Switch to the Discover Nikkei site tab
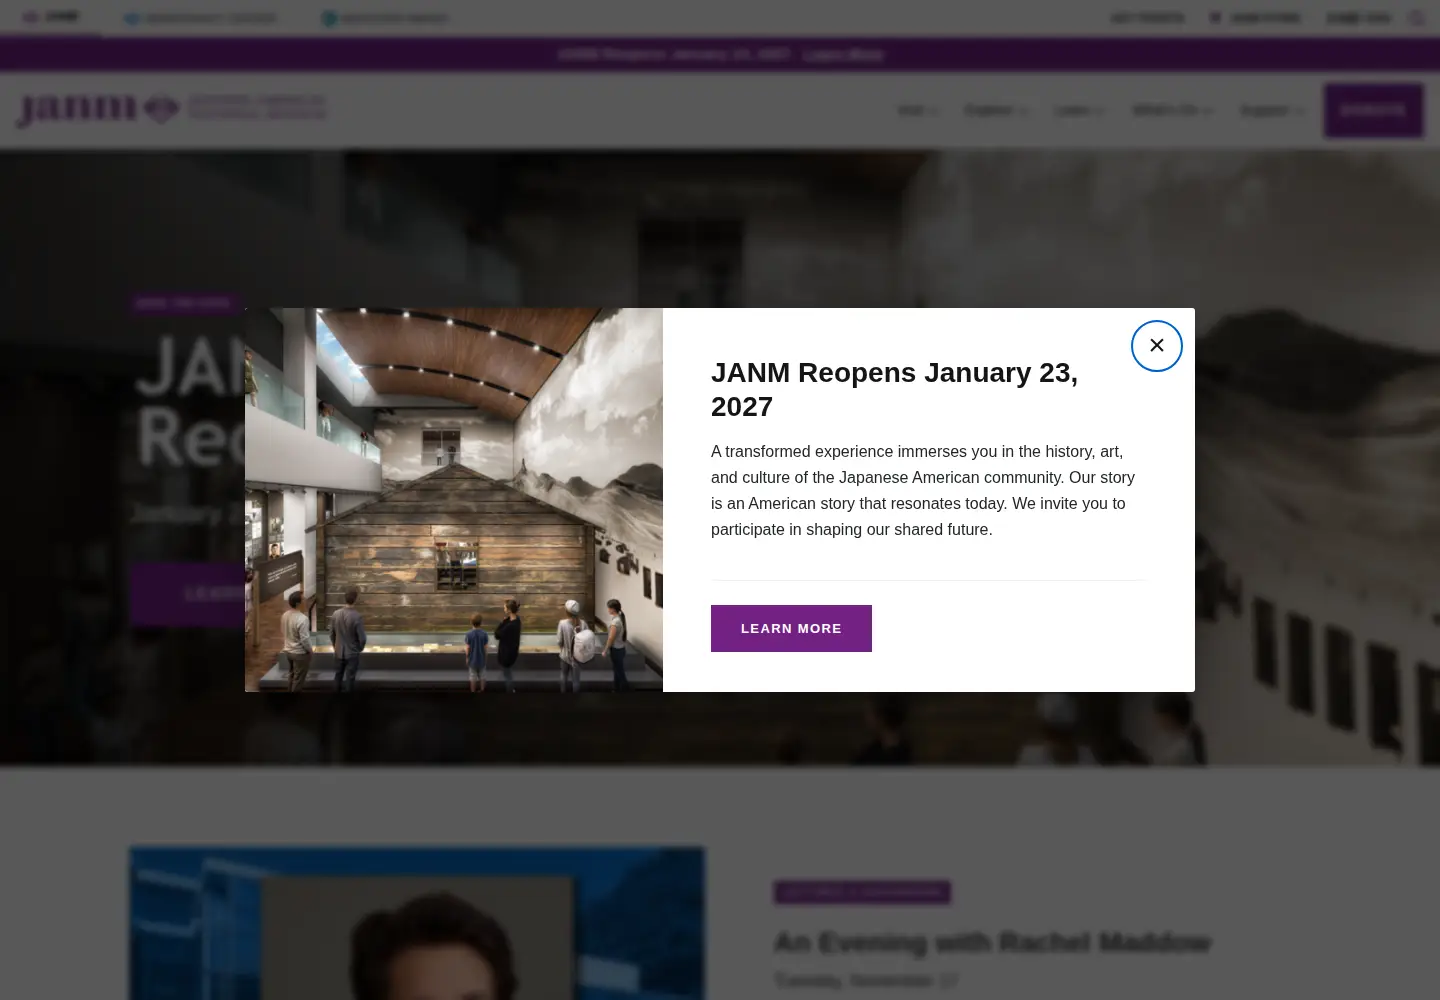This screenshot has width=1440, height=1000. coord(385,18)
